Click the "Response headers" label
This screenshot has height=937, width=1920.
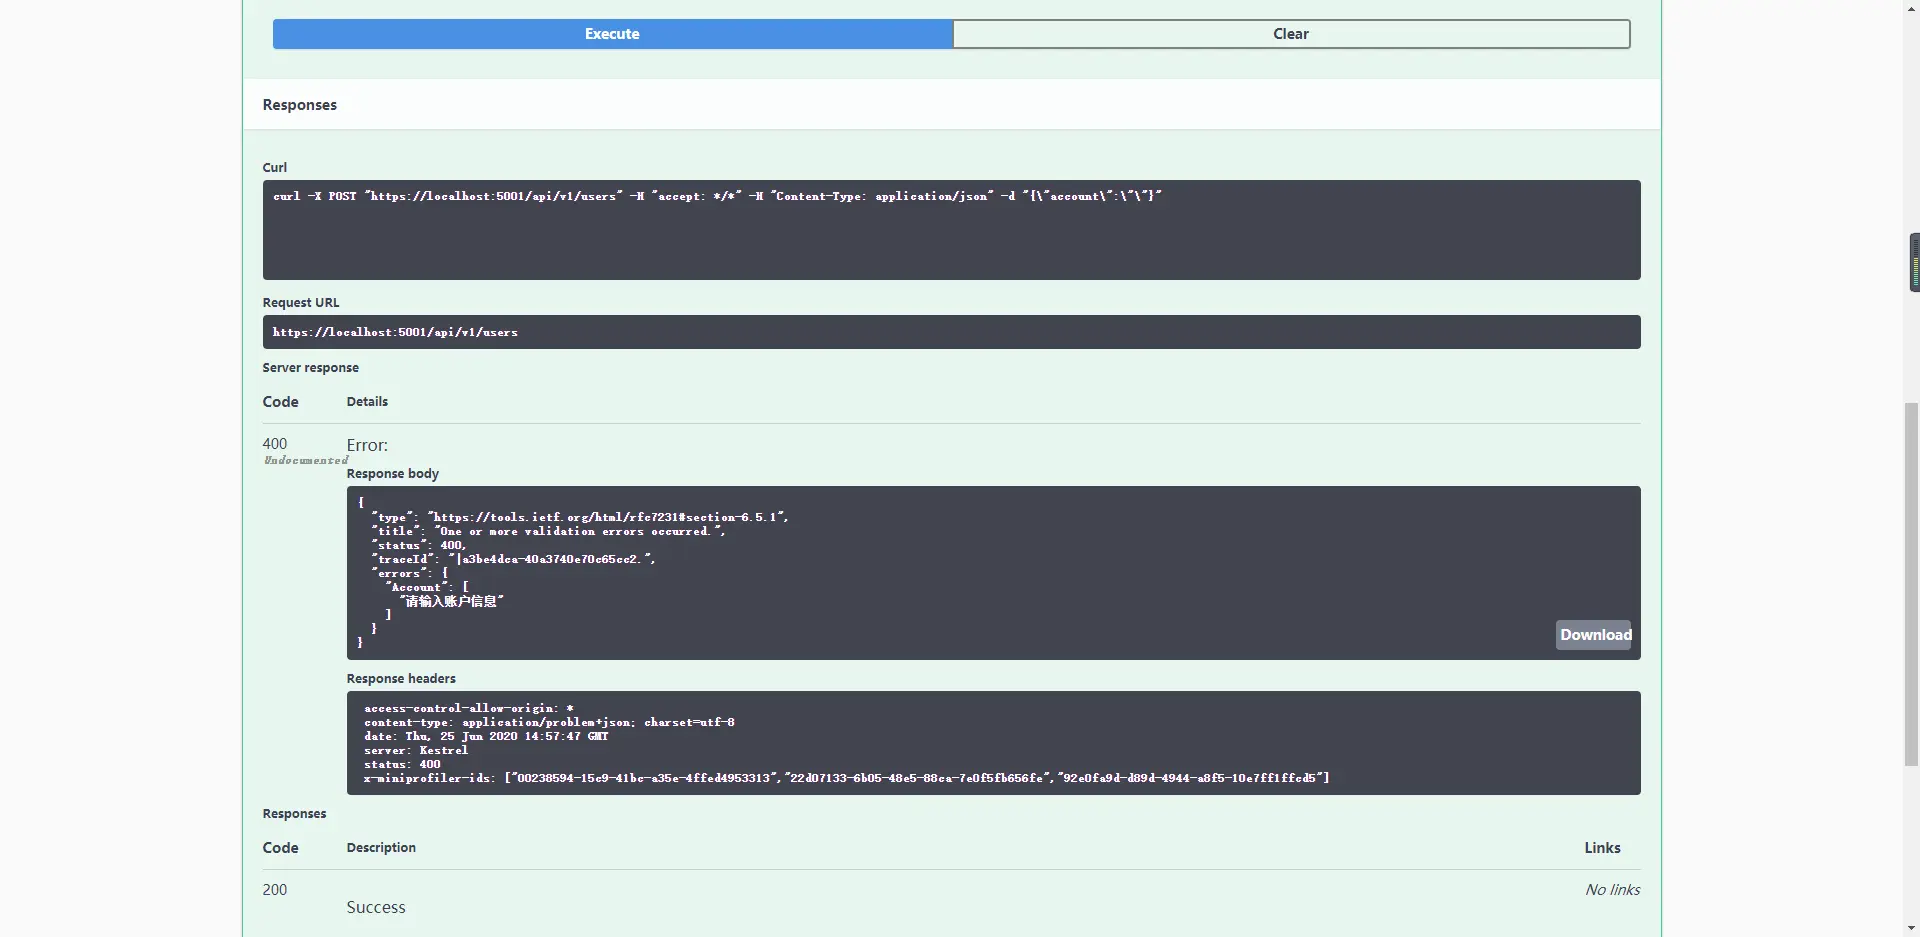[401, 679]
